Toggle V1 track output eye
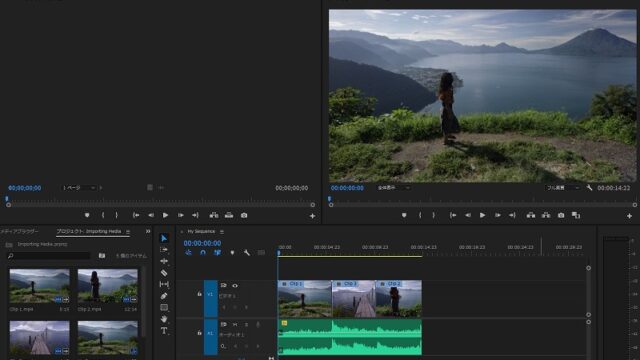The image size is (640, 360). tap(235, 286)
